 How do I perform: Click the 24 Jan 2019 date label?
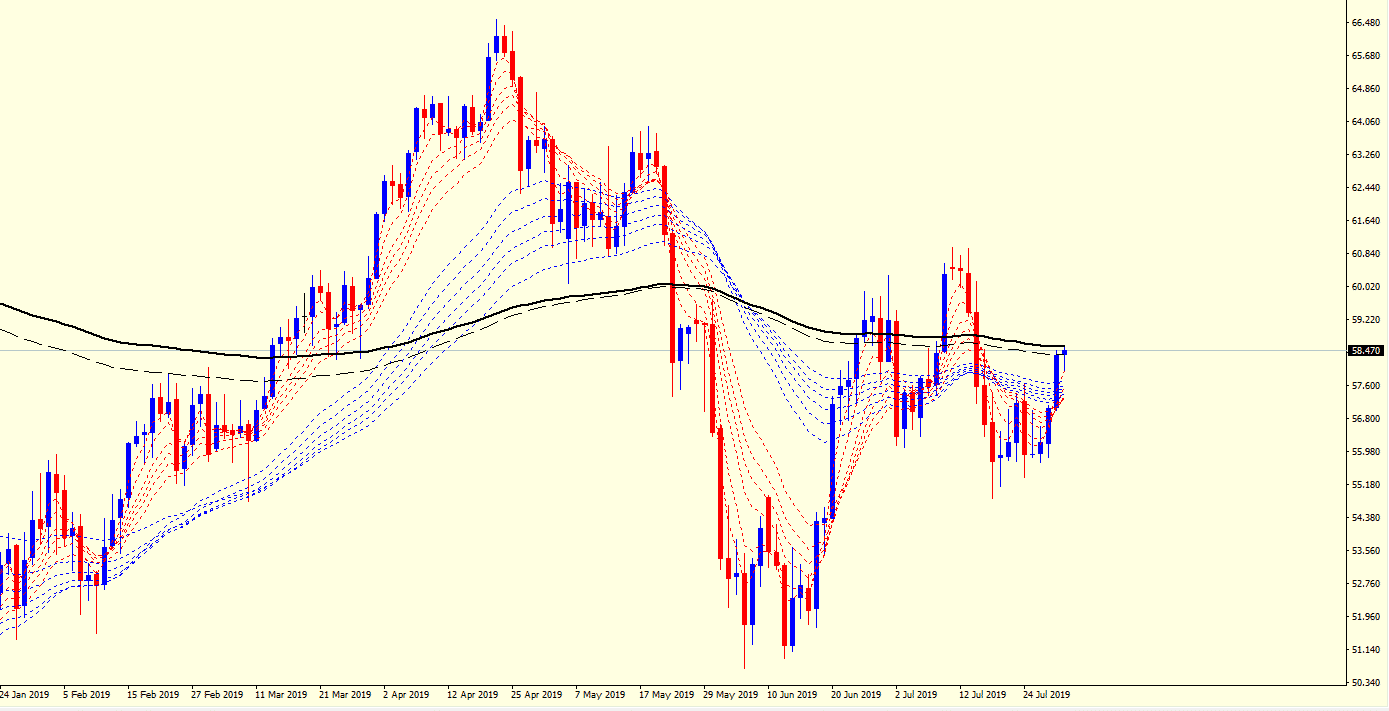(25, 695)
